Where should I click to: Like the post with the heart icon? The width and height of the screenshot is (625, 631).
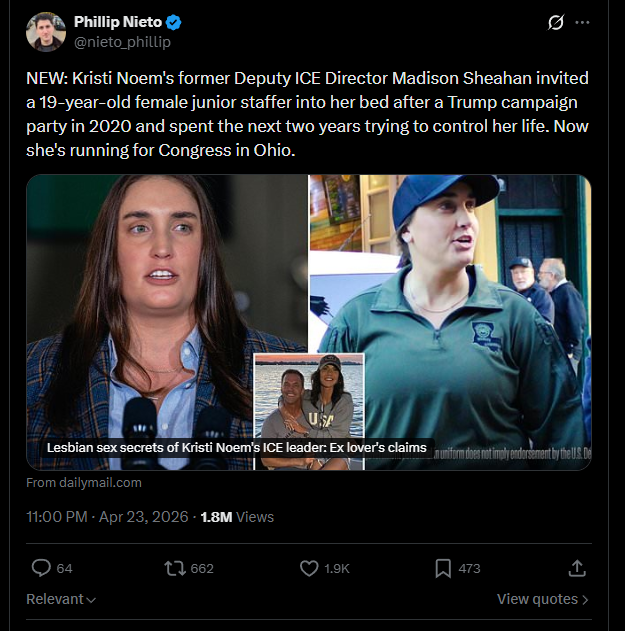[x=309, y=568]
